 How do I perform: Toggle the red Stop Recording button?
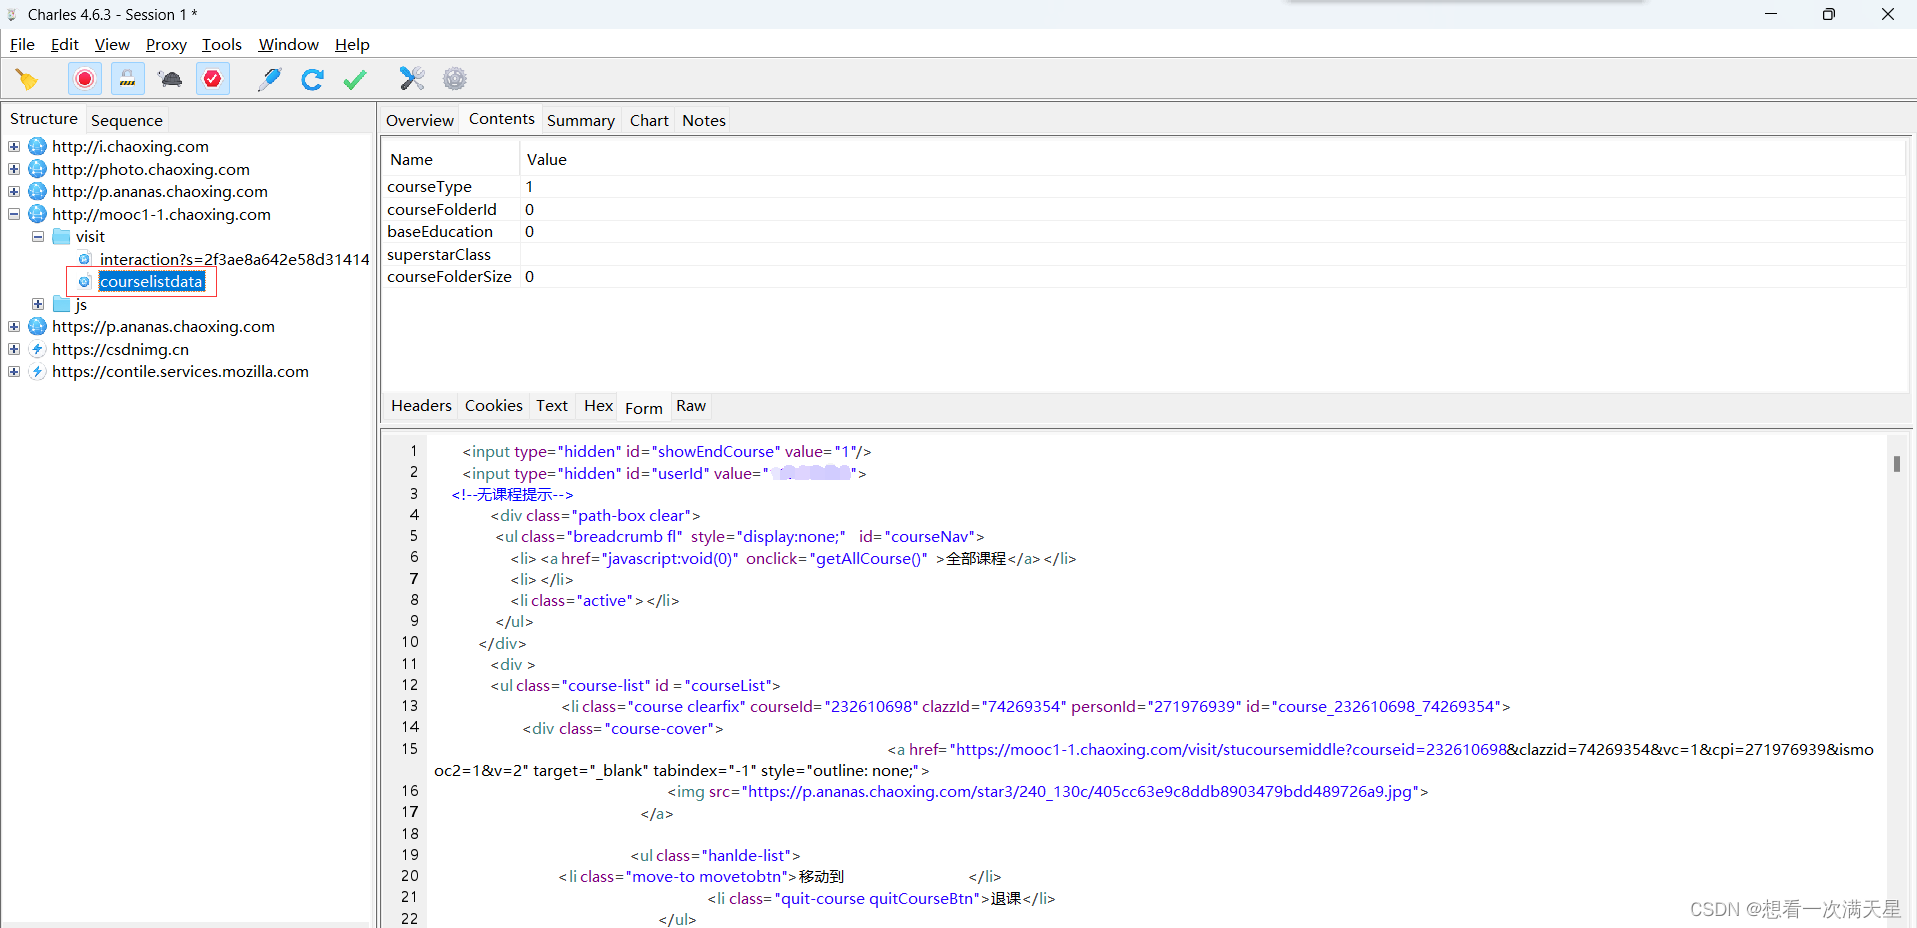85,79
